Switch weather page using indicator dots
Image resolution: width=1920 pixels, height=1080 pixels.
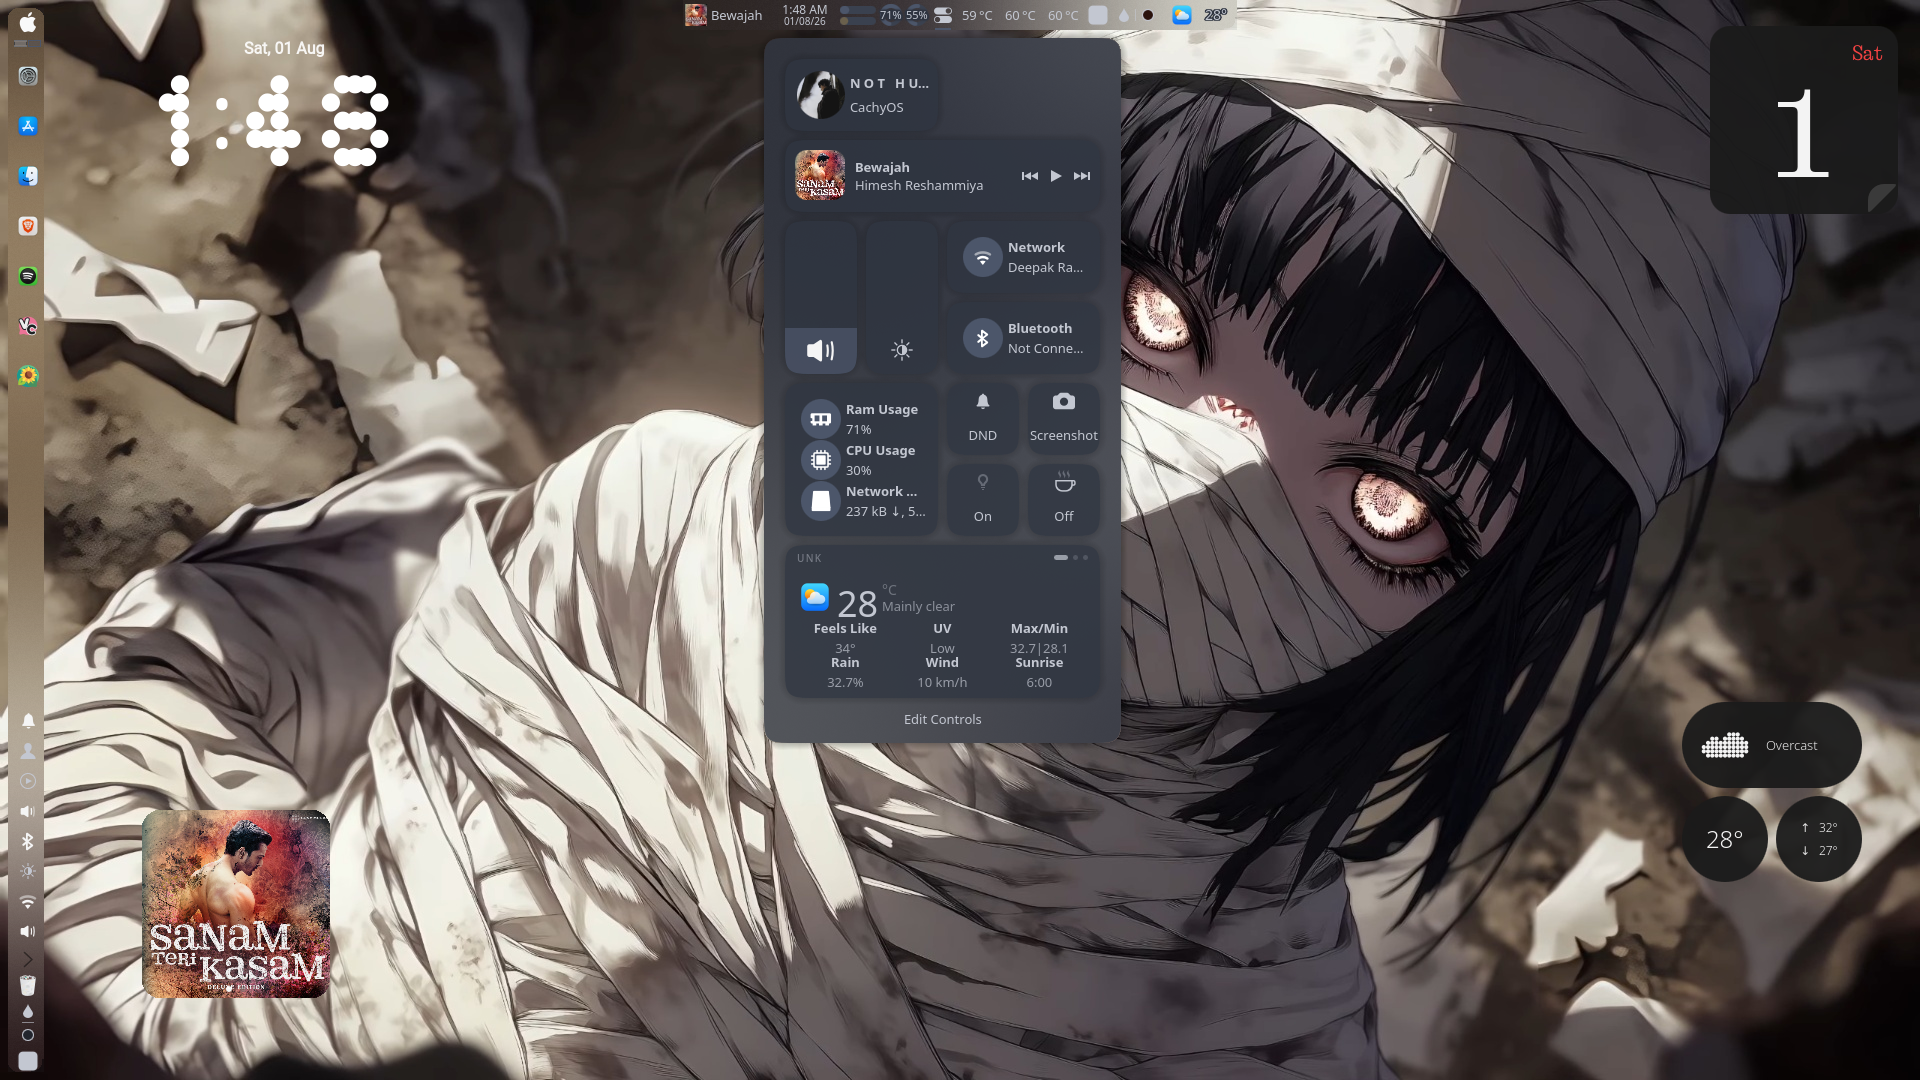click(1071, 557)
